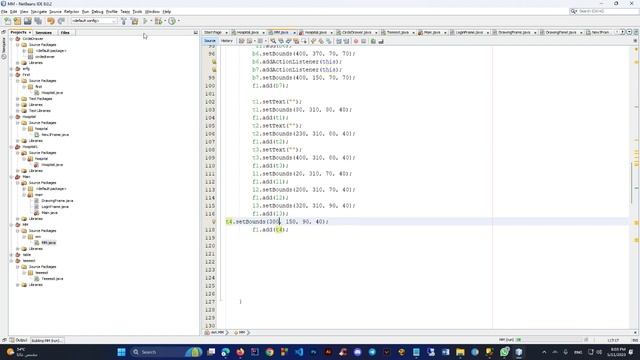The height and width of the screenshot is (360, 640).
Task: Open the default config dropdown
Action: click(x=94, y=21)
